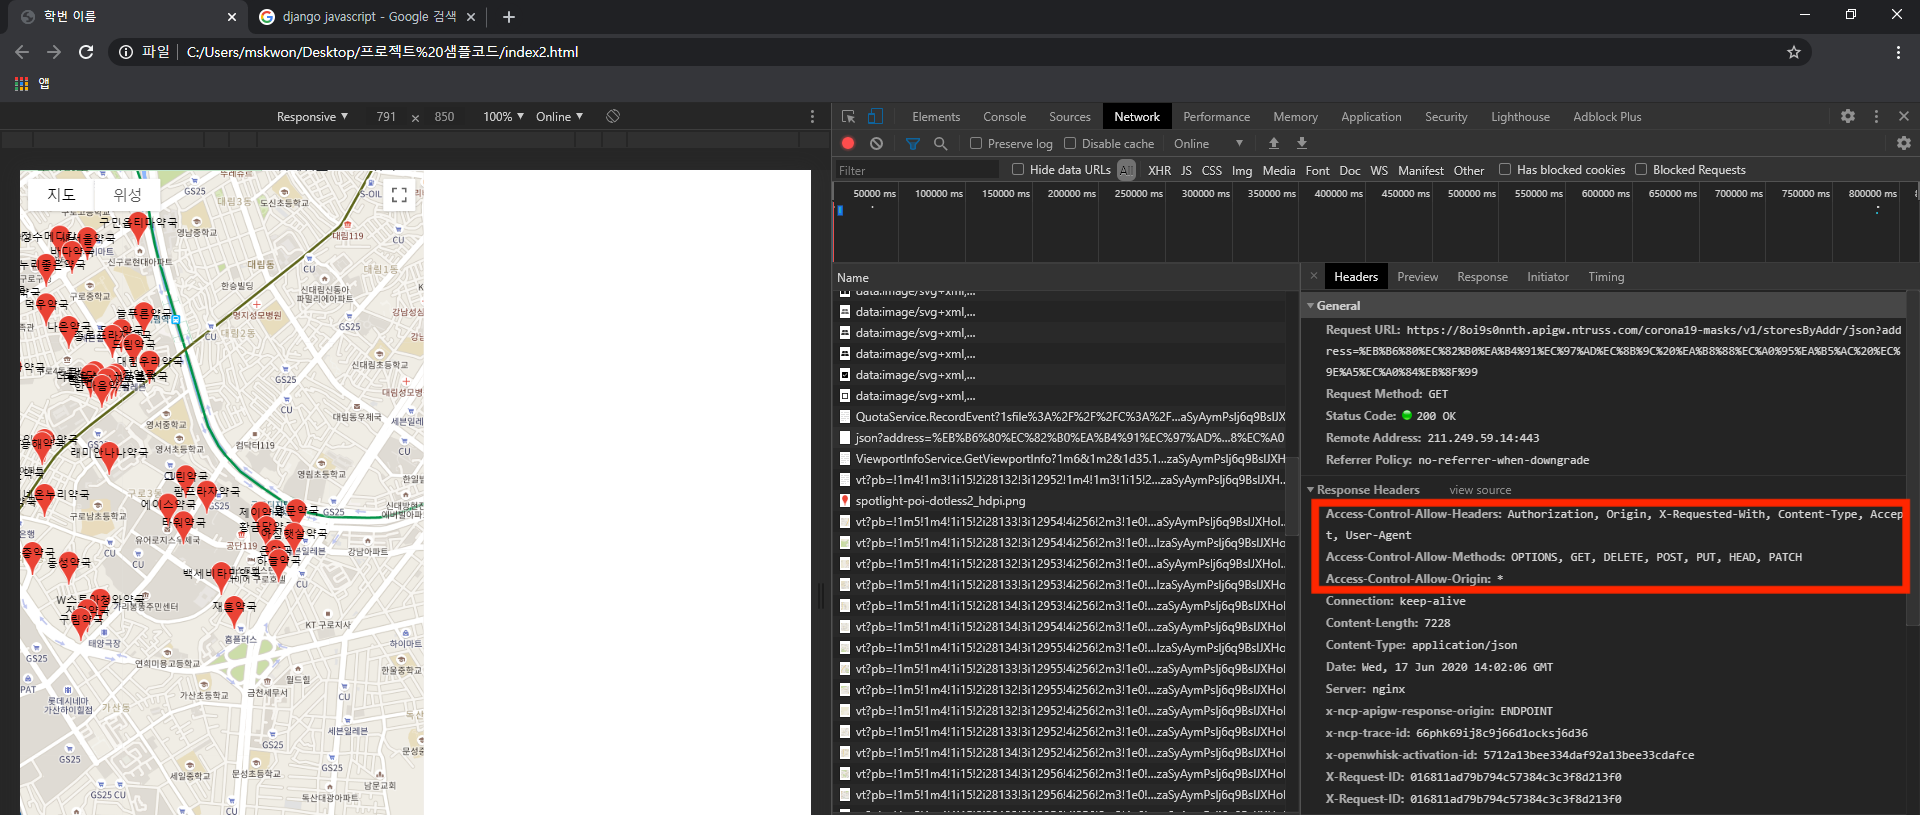Bookmark this page with star icon
This screenshot has width=1920, height=815.
pos(1794,52)
